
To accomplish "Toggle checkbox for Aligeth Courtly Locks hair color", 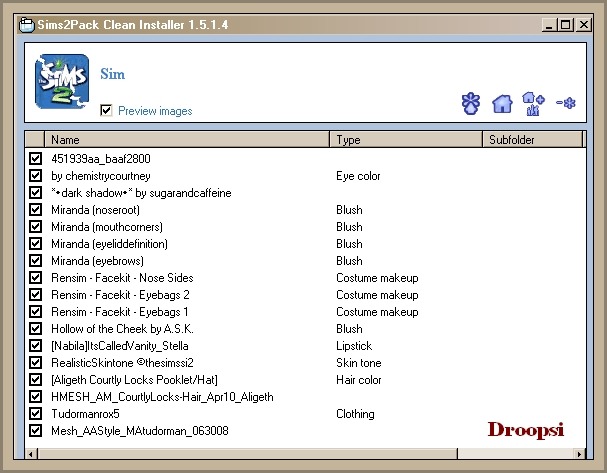I will click(36, 380).
